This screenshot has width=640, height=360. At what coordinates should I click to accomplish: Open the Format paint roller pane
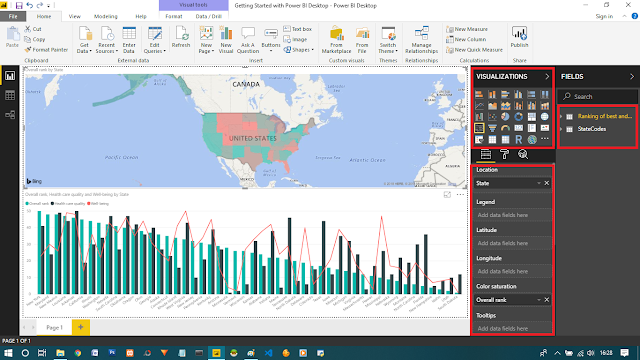click(x=504, y=154)
